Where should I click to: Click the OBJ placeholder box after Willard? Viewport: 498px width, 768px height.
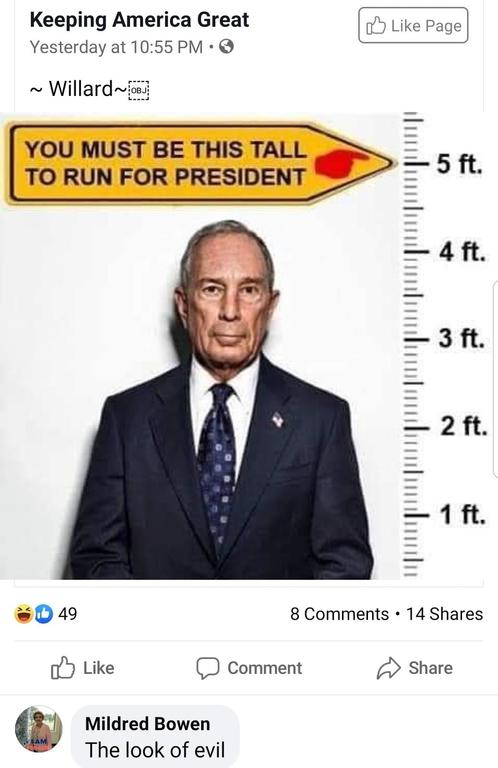[139, 91]
